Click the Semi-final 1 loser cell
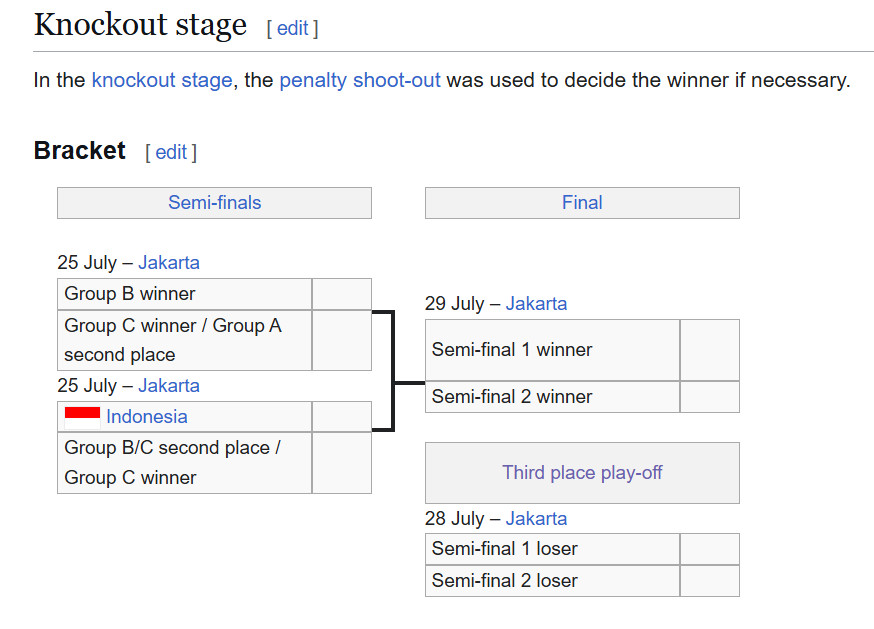The image size is (874, 629). point(552,549)
